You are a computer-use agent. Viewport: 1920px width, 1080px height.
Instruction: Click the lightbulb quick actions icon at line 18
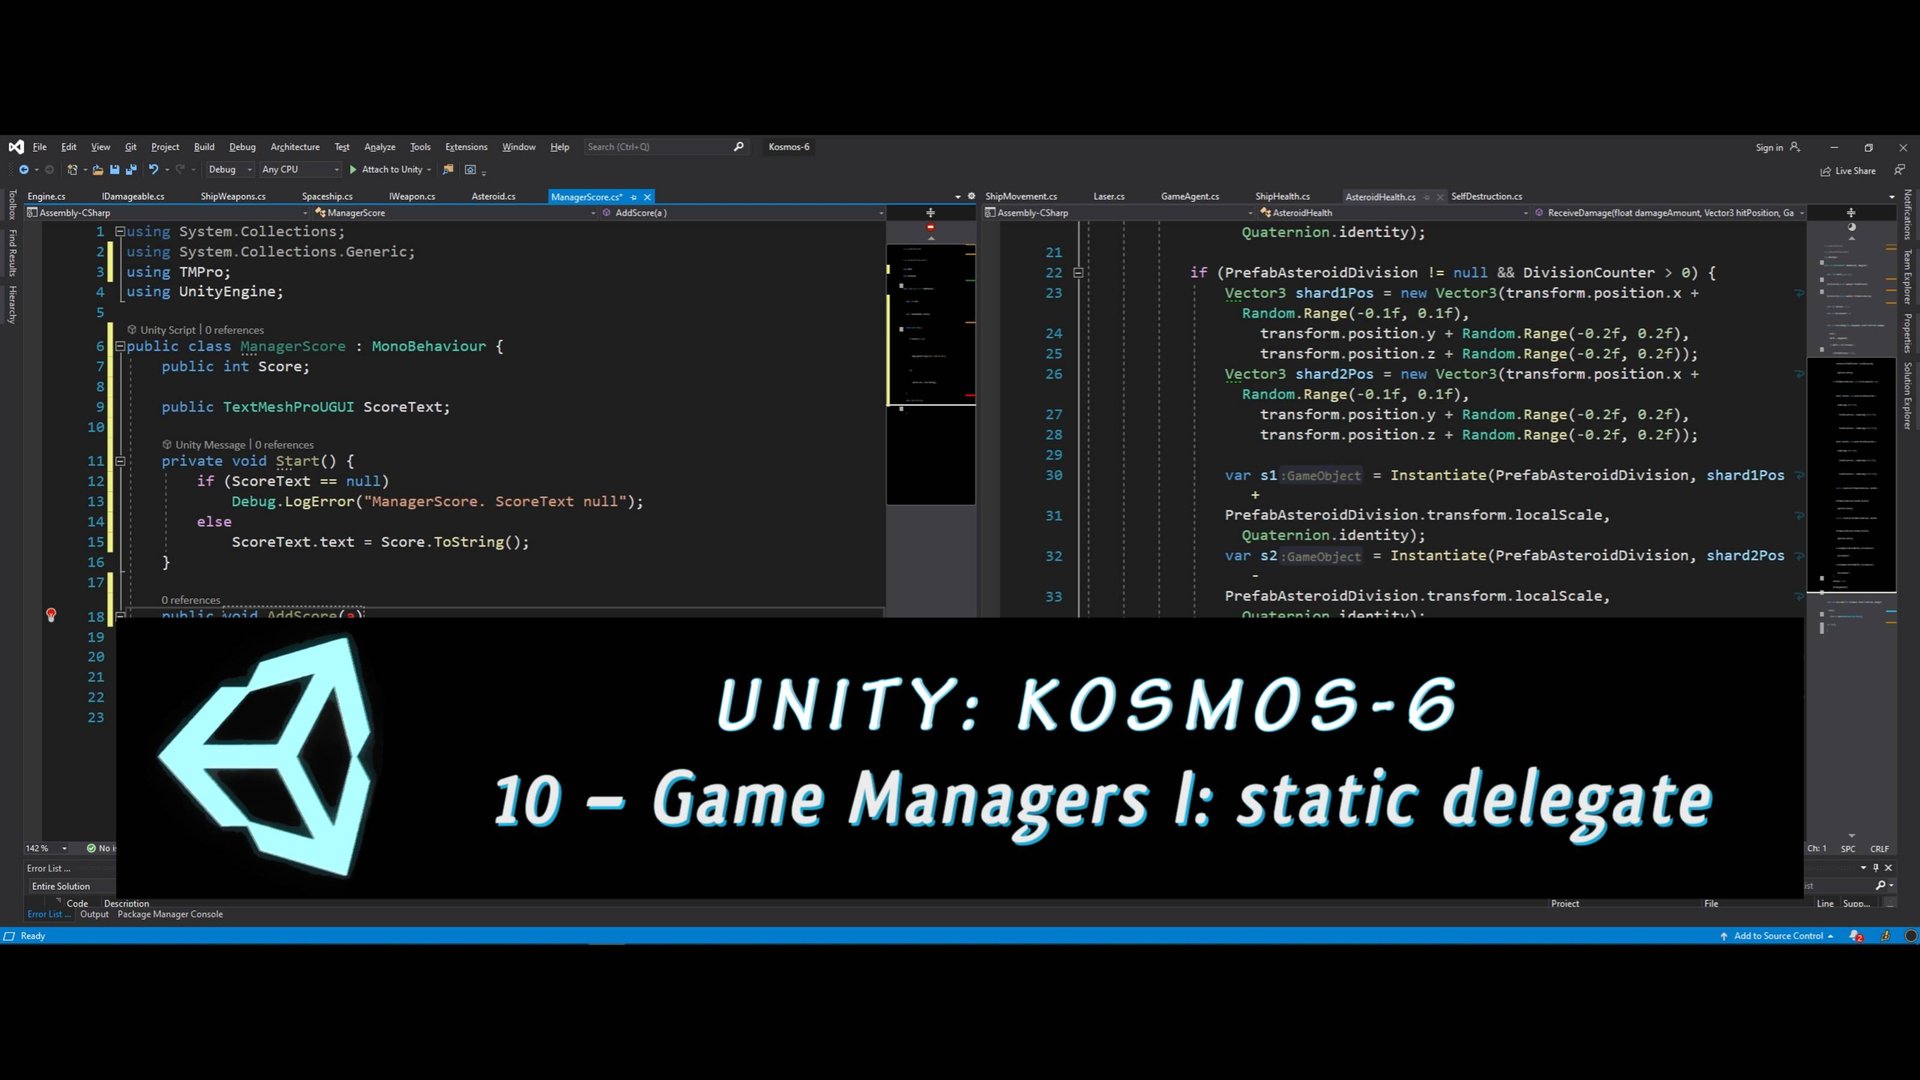click(51, 616)
